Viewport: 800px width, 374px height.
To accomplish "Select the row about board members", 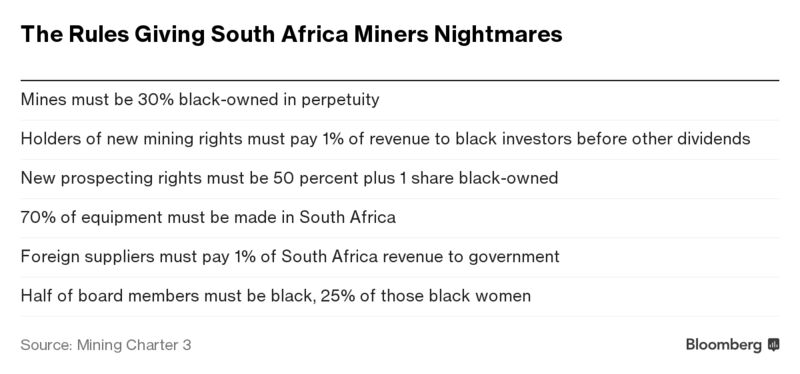I will coord(399,296).
